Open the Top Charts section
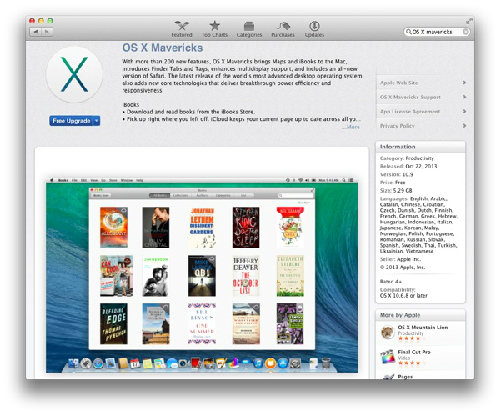This screenshot has height=415, width=500. [215, 29]
